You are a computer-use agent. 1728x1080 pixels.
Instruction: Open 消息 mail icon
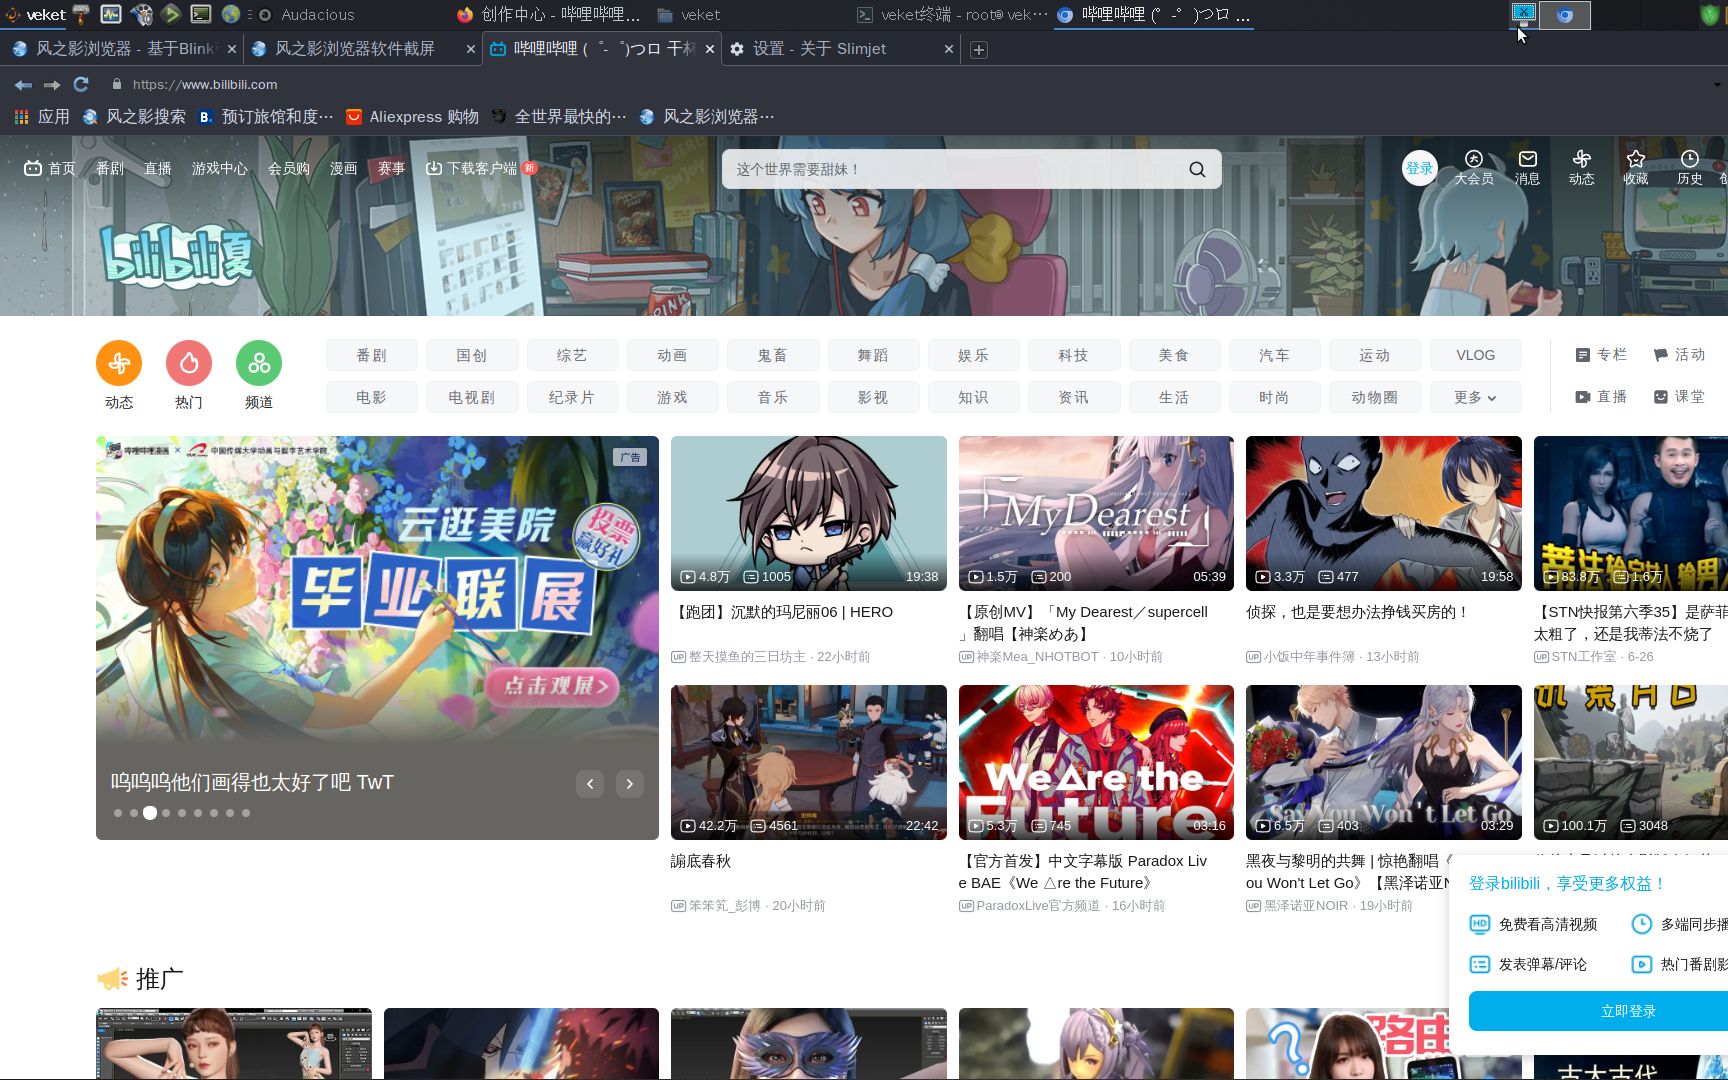tap(1528, 167)
